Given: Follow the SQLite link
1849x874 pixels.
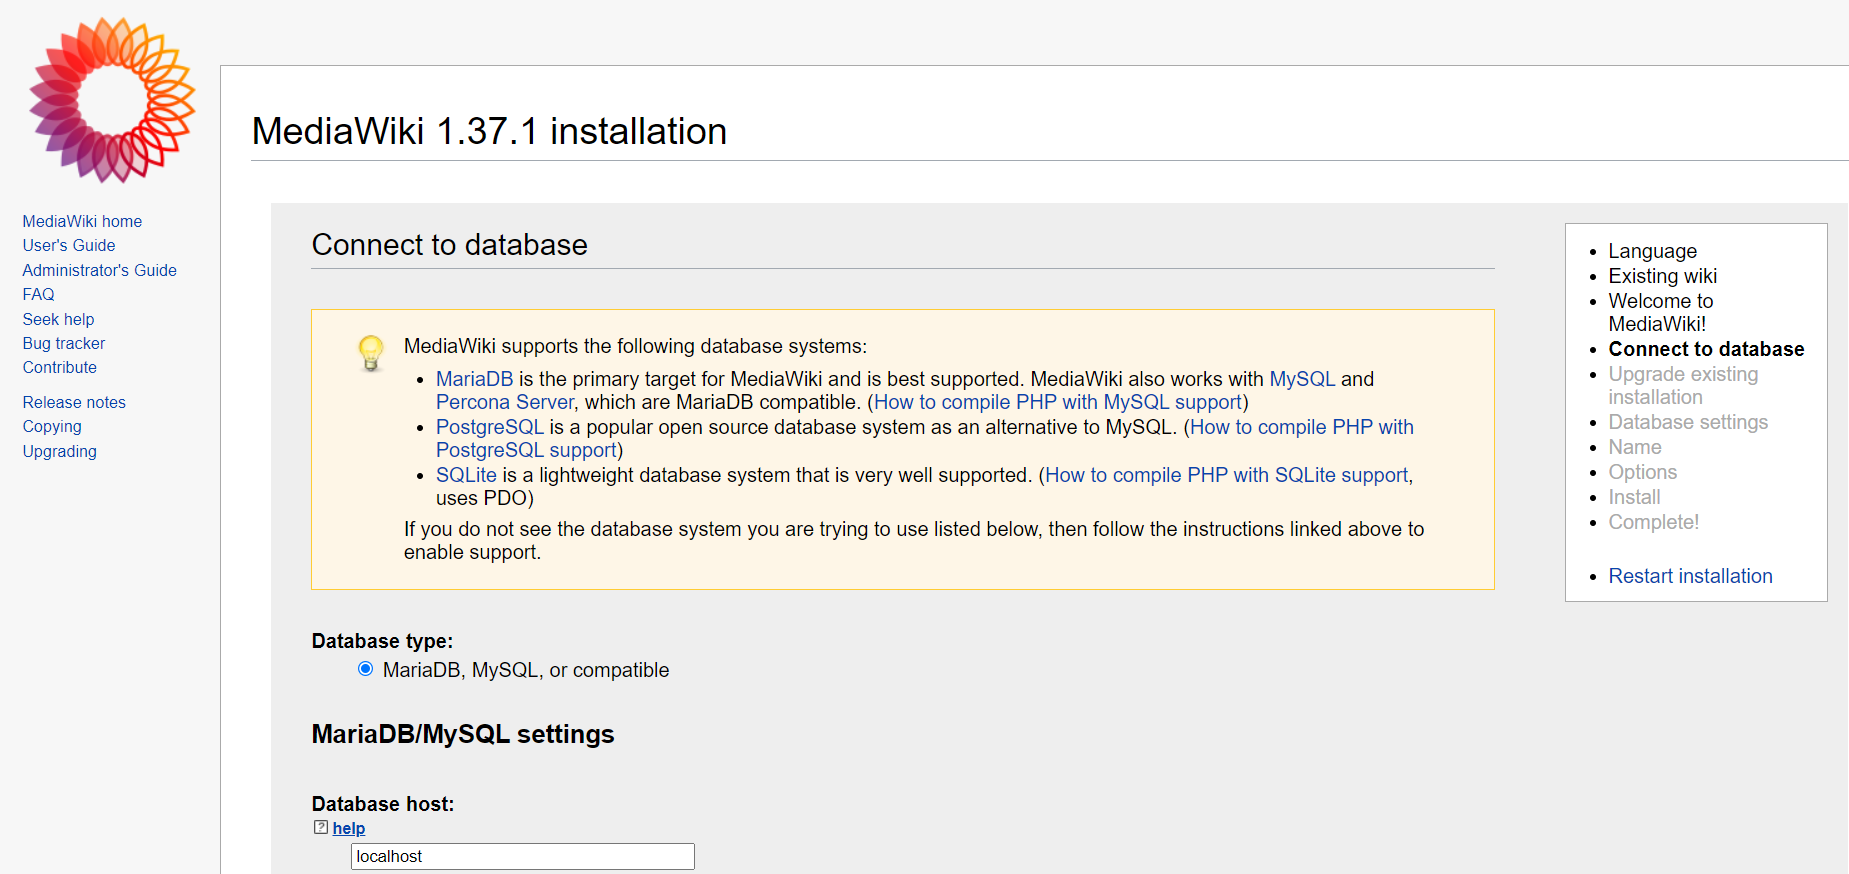Looking at the screenshot, I should 466,475.
